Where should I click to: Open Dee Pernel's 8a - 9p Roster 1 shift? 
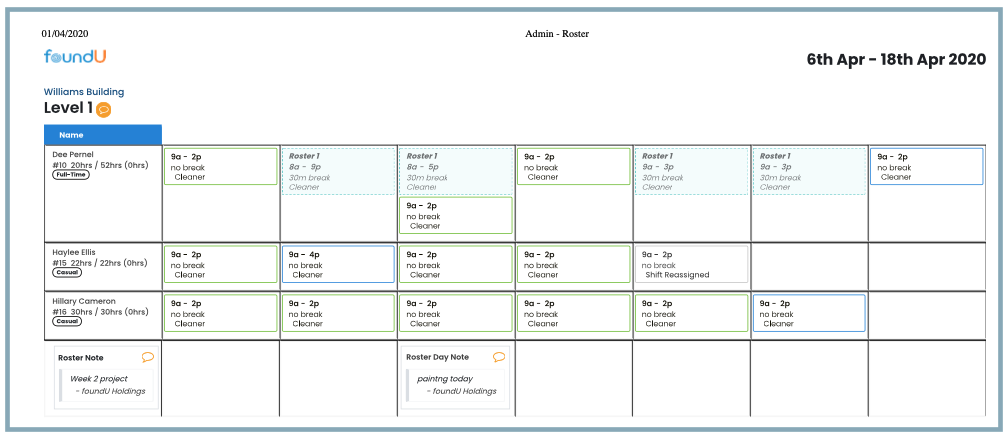(x=338, y=171)
